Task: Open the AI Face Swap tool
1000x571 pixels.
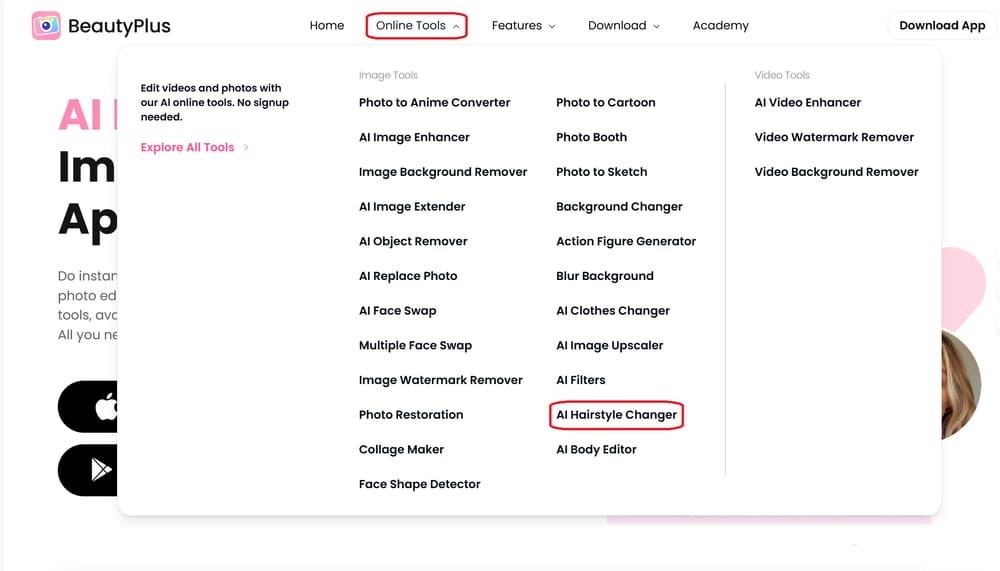Action: click(397, 311)
